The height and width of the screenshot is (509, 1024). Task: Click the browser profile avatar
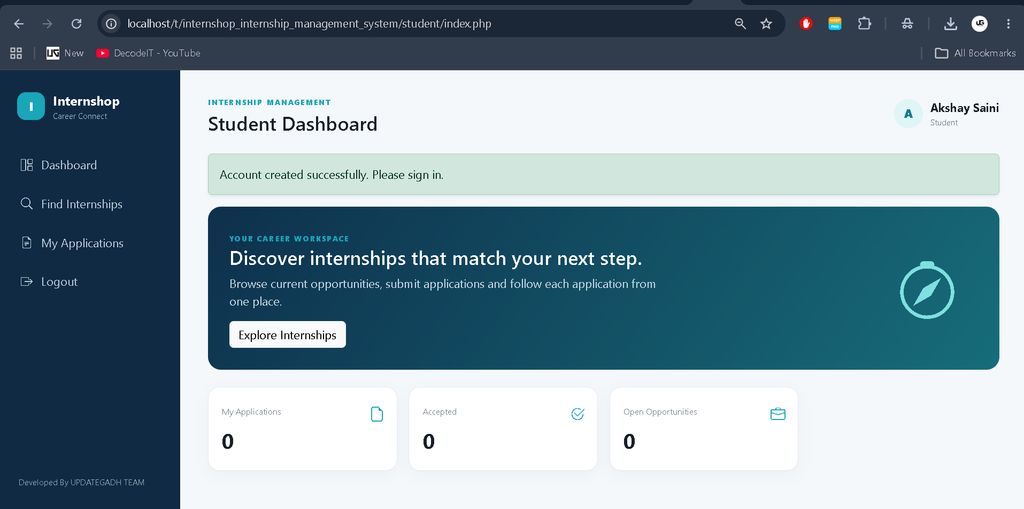(x=979, y=24)
